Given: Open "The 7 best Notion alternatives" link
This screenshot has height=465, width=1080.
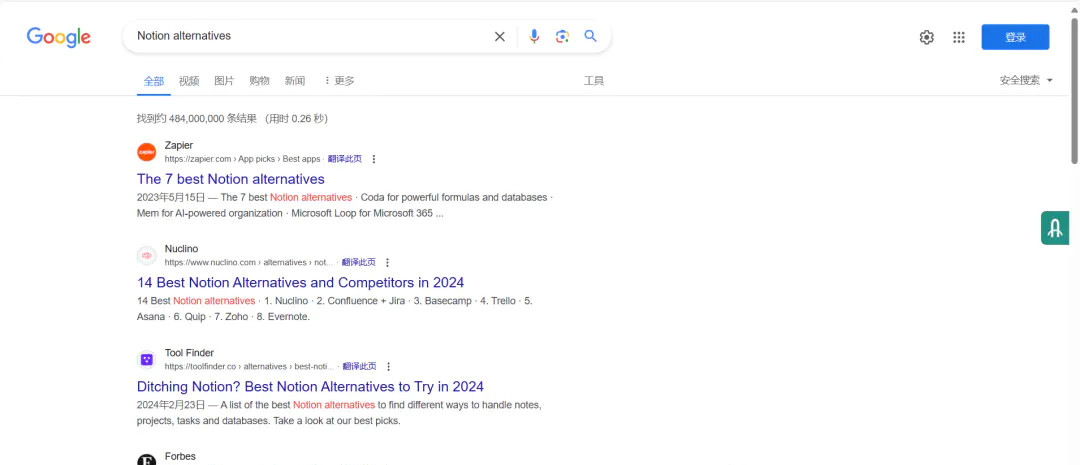Looking at the screenshot, I should pos(231,179).
